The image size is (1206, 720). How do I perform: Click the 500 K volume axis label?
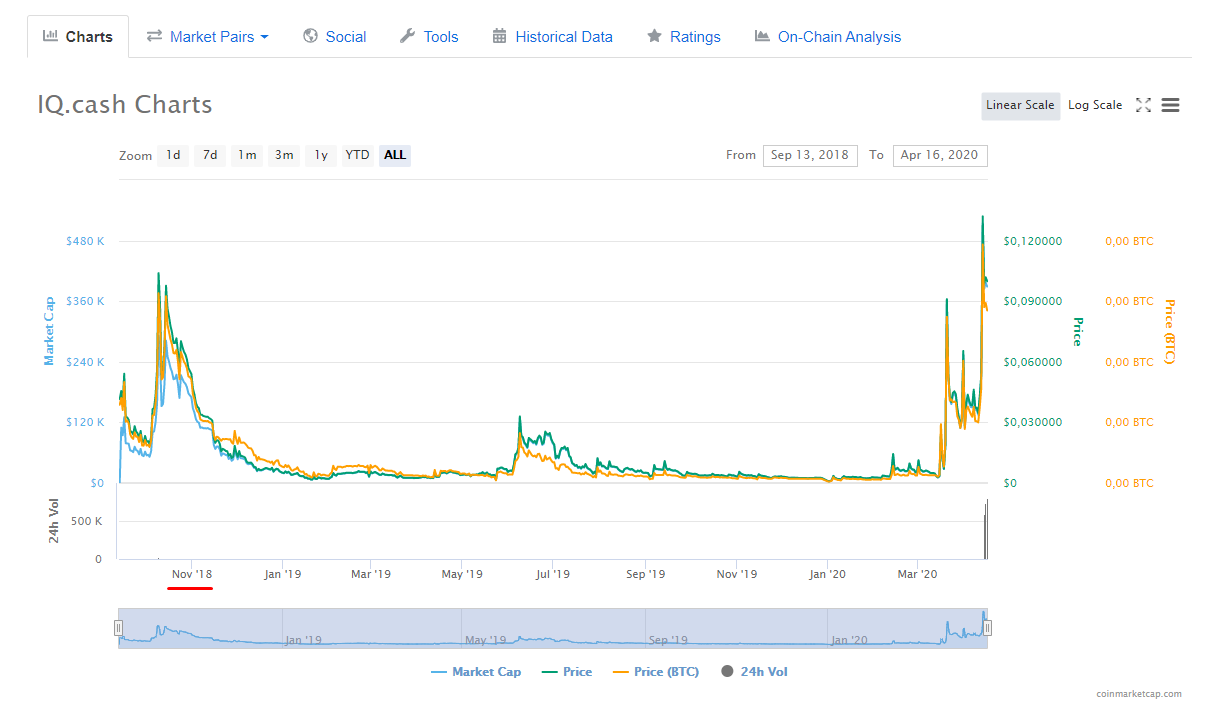tap(85, 521)
